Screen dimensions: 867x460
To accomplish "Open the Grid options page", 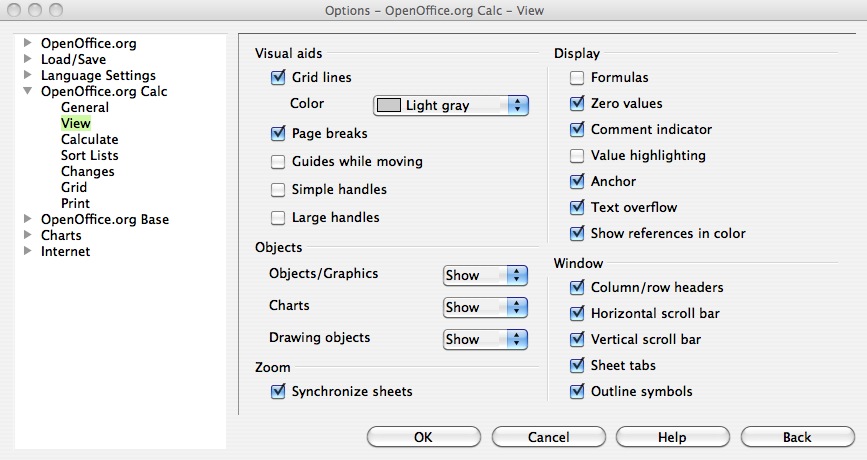I will point(74,187).
